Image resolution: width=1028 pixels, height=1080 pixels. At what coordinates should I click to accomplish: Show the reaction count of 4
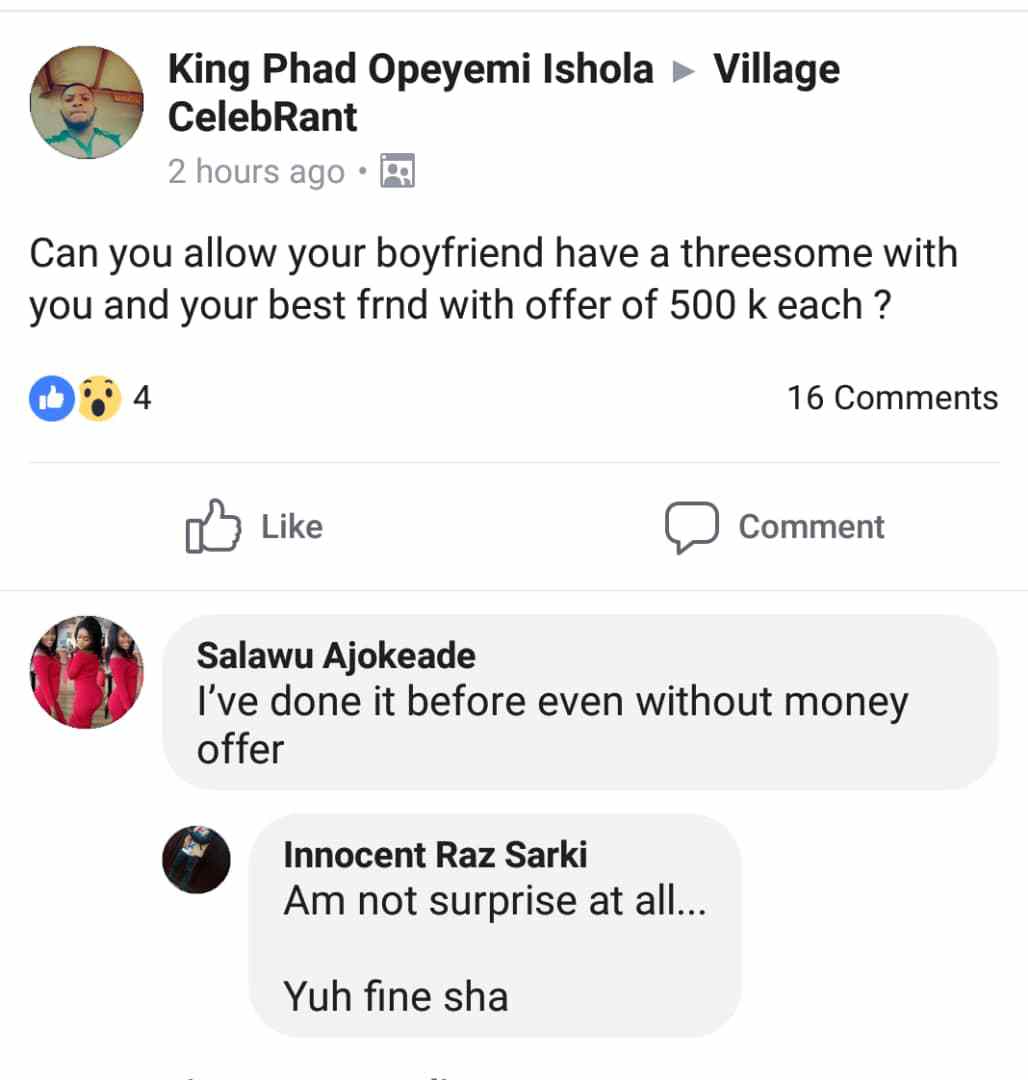pyautogui.click(x=142, y=398)
